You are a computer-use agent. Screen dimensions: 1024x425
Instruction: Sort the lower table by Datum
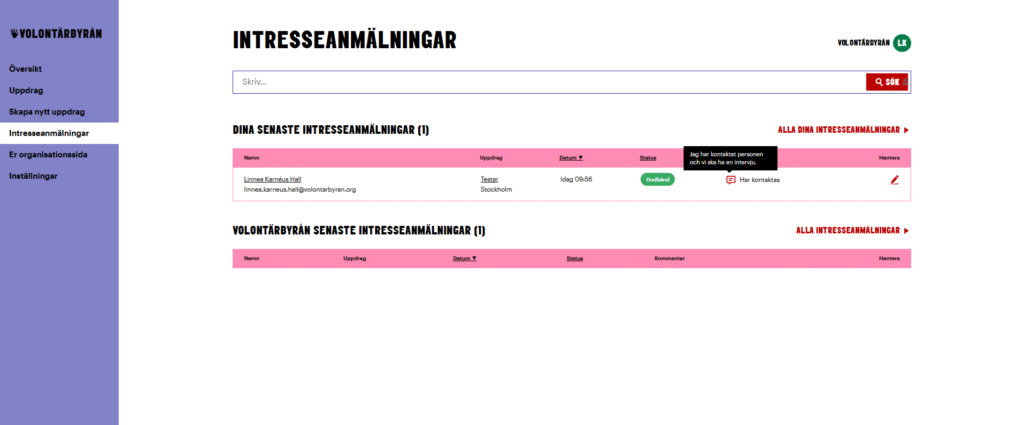pos(465,258)
